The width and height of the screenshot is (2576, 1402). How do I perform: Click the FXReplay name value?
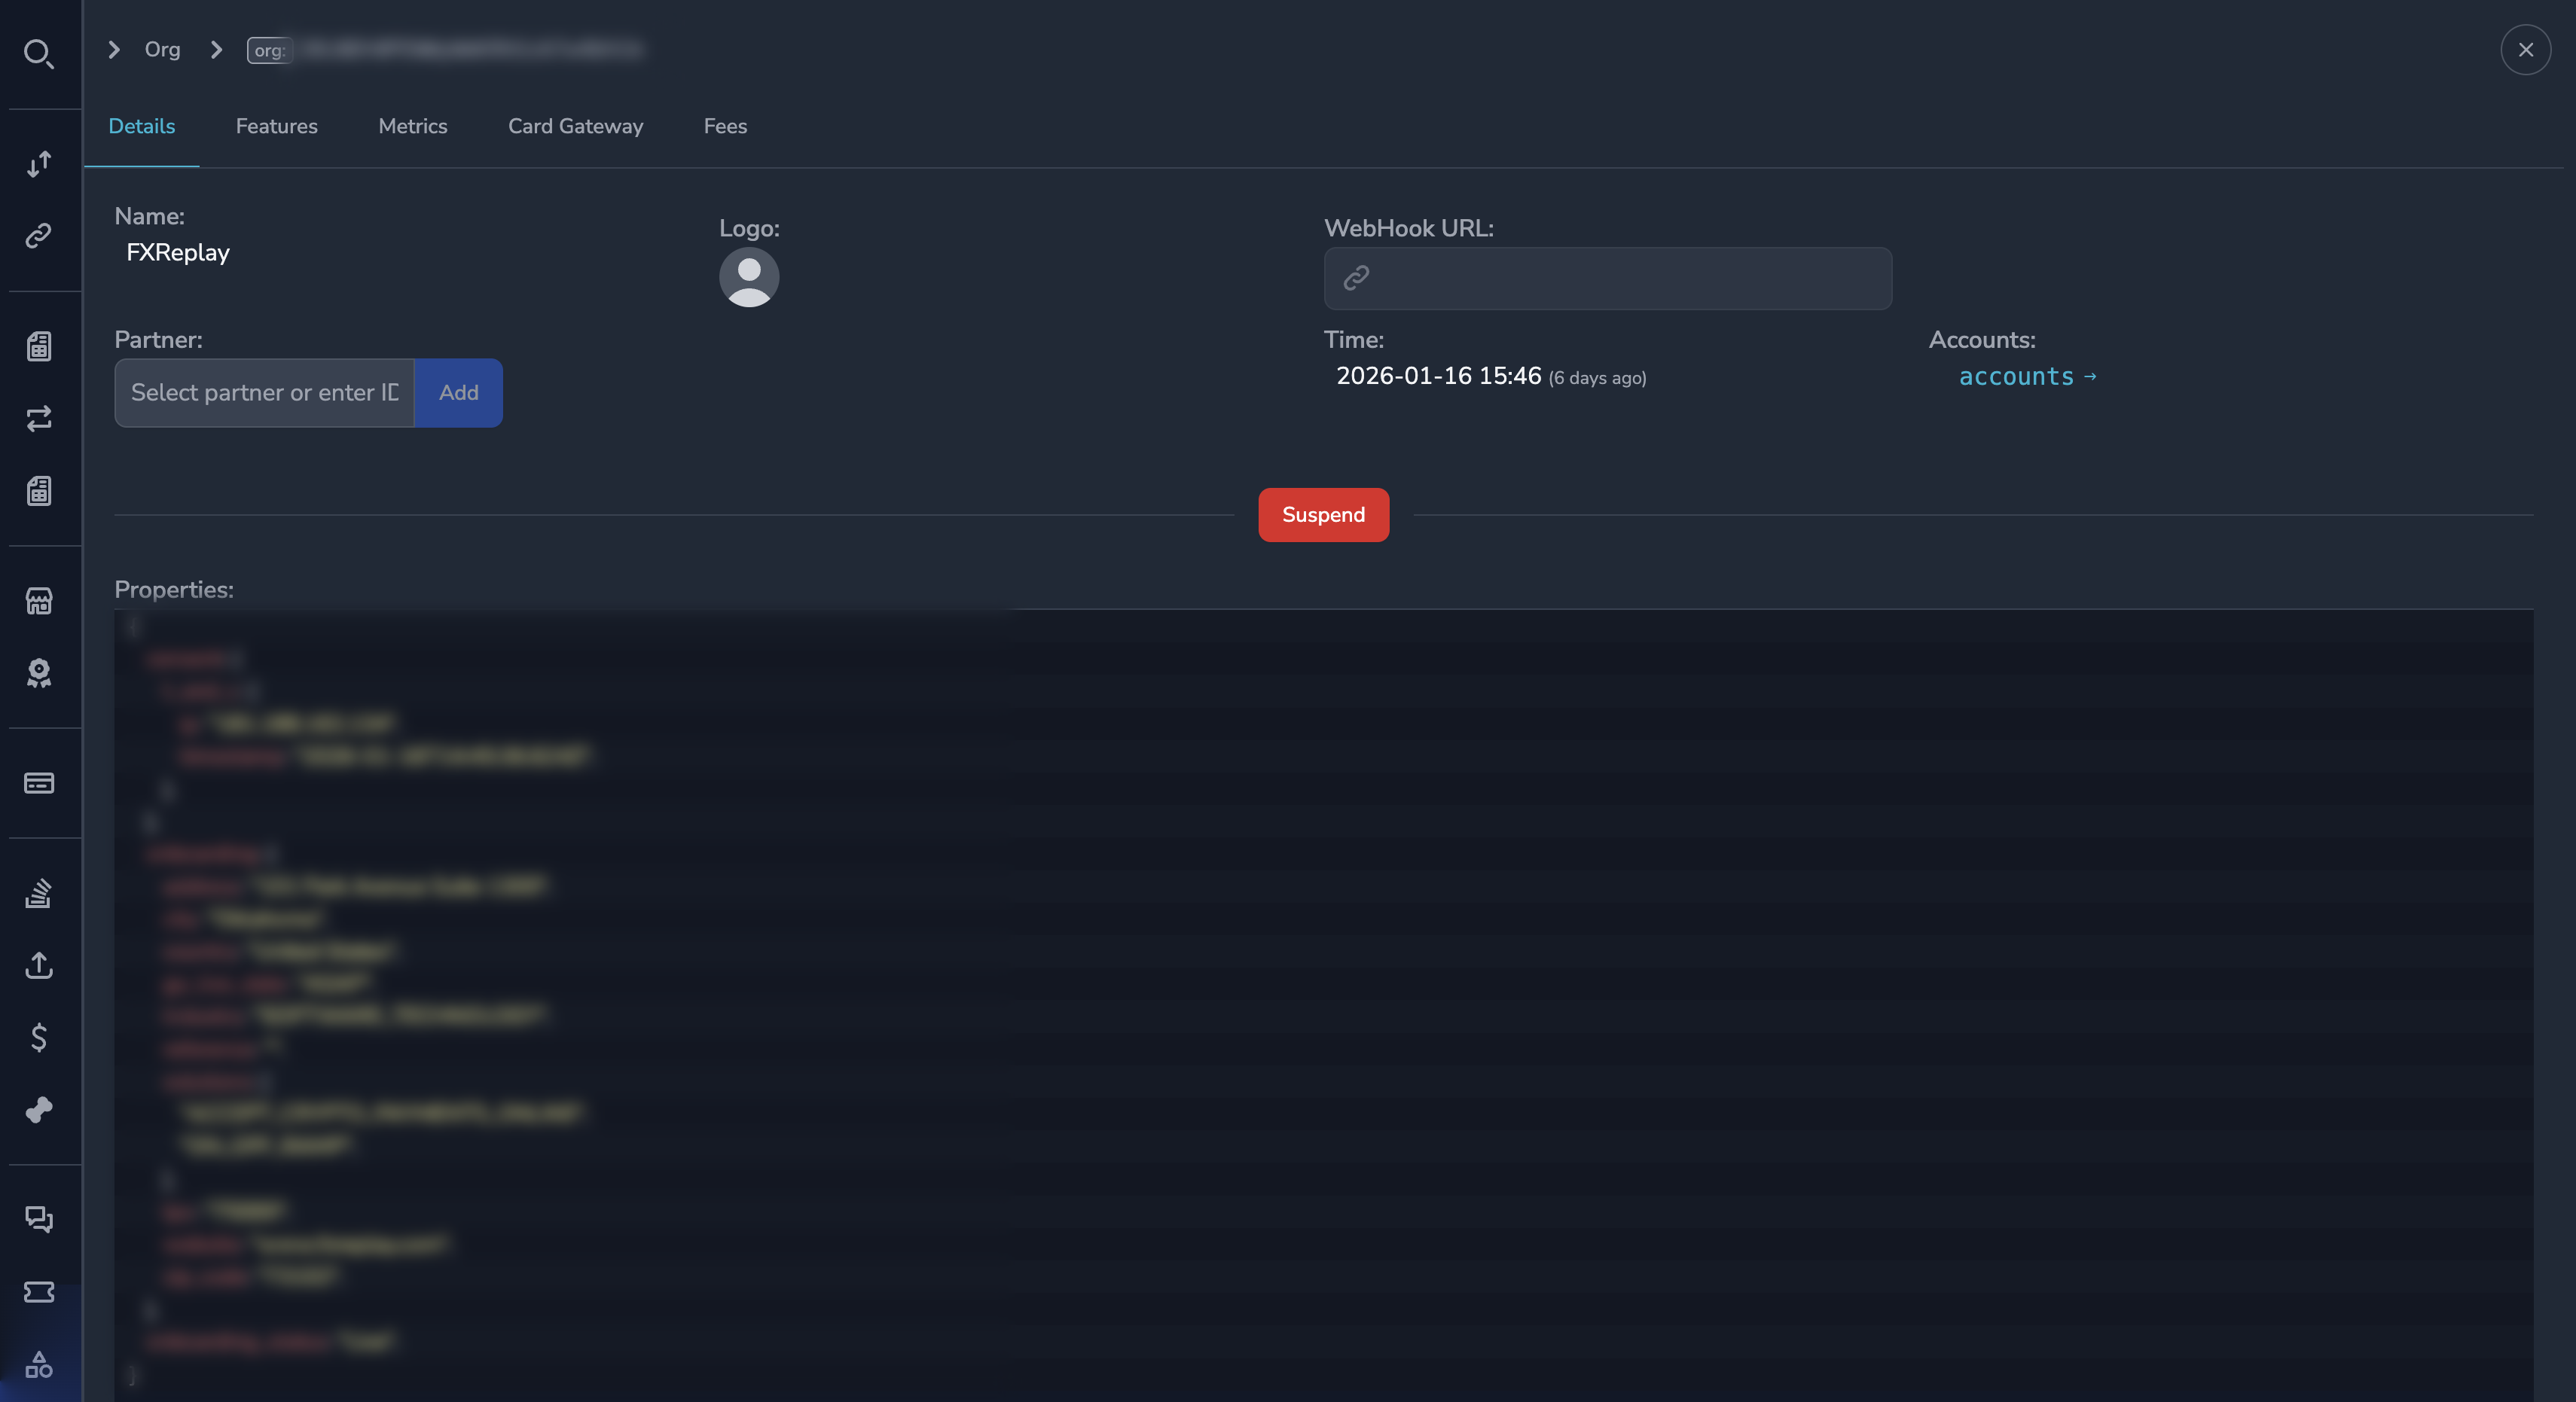pos(178,252)
